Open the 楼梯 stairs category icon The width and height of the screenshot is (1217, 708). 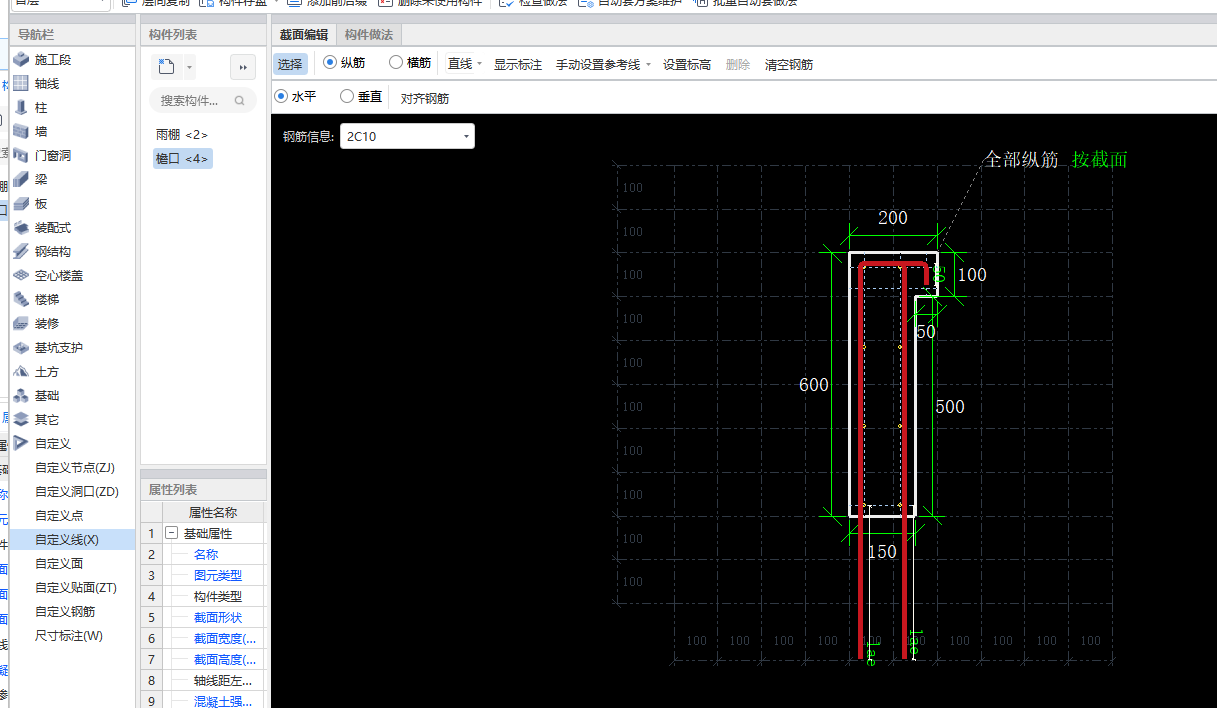[x=21, y=300]
